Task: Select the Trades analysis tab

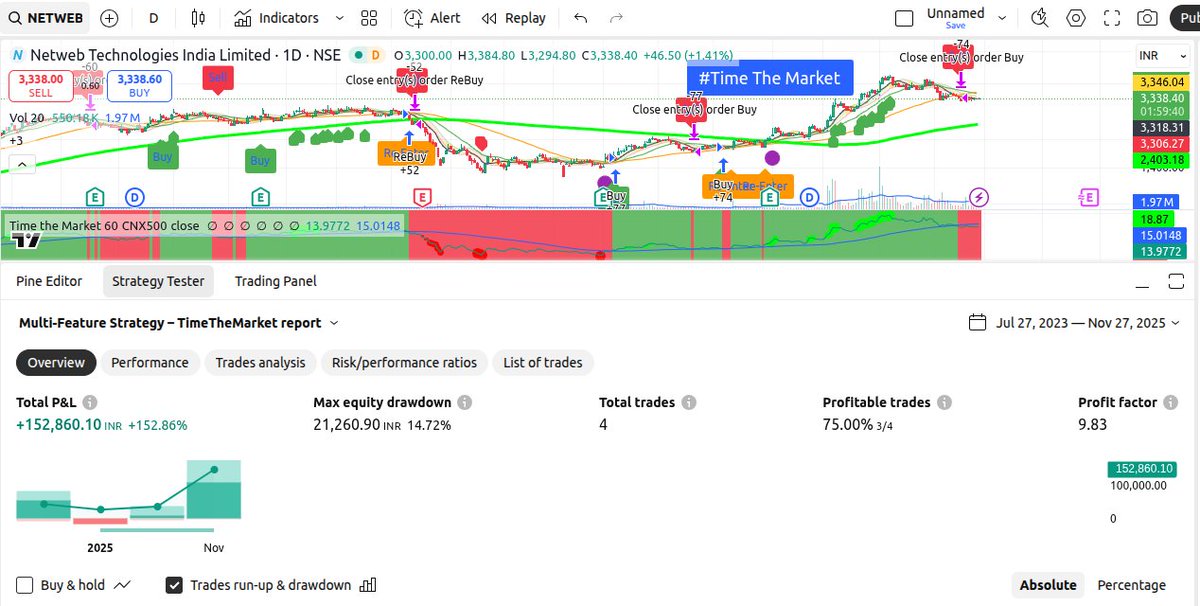Action: pos(260,363)
